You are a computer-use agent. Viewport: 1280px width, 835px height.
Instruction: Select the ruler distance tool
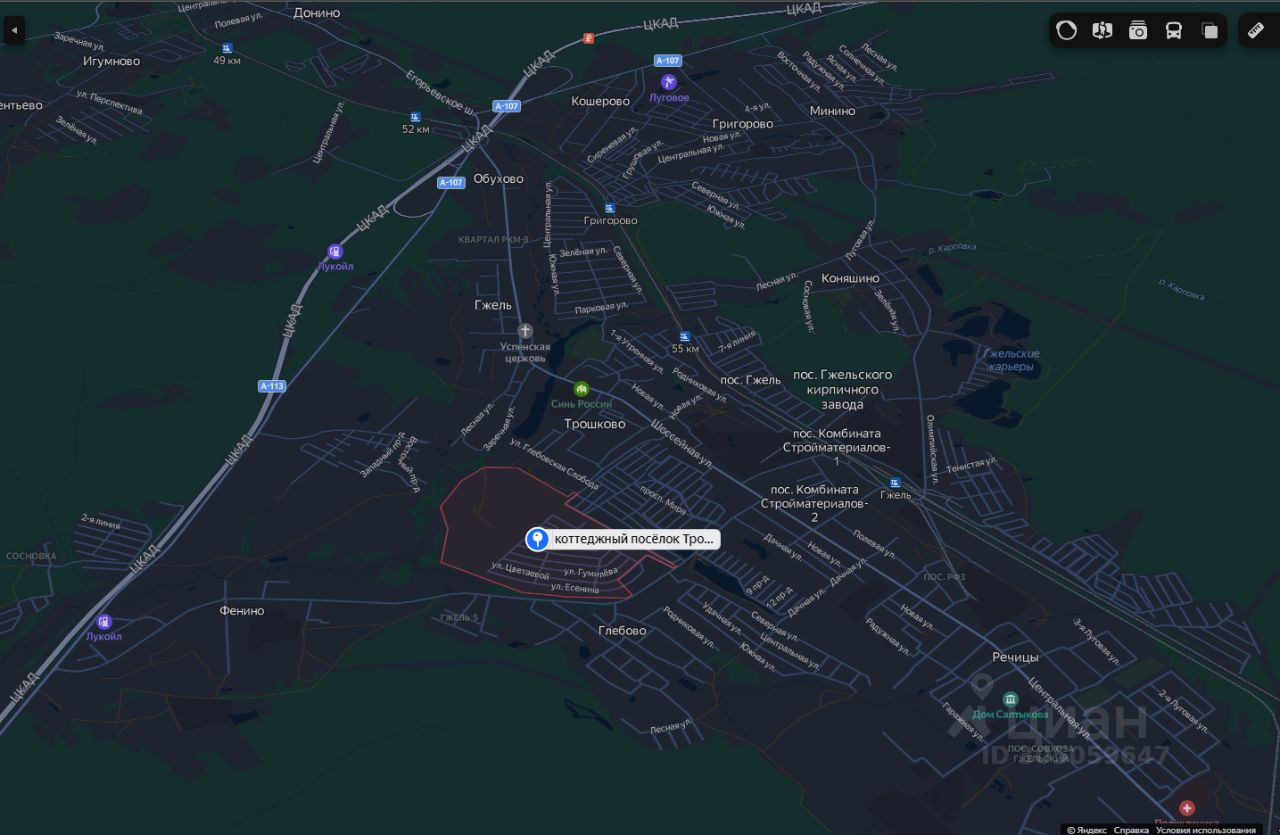tap(1257, 31)
